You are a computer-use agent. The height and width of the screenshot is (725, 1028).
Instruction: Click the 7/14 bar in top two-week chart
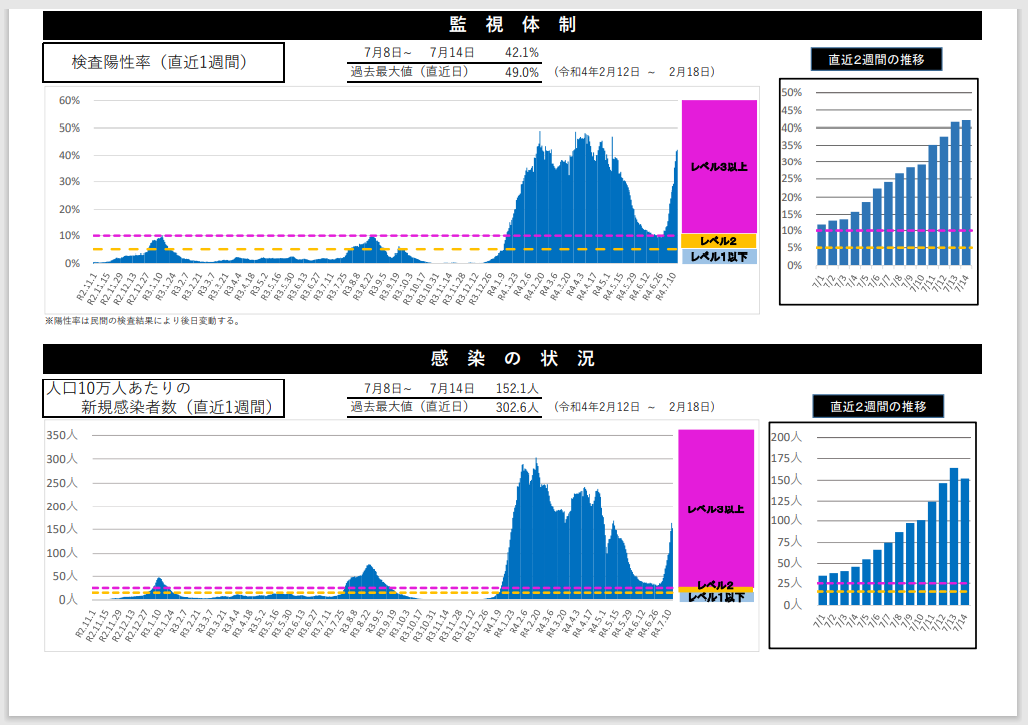(966, 195)
